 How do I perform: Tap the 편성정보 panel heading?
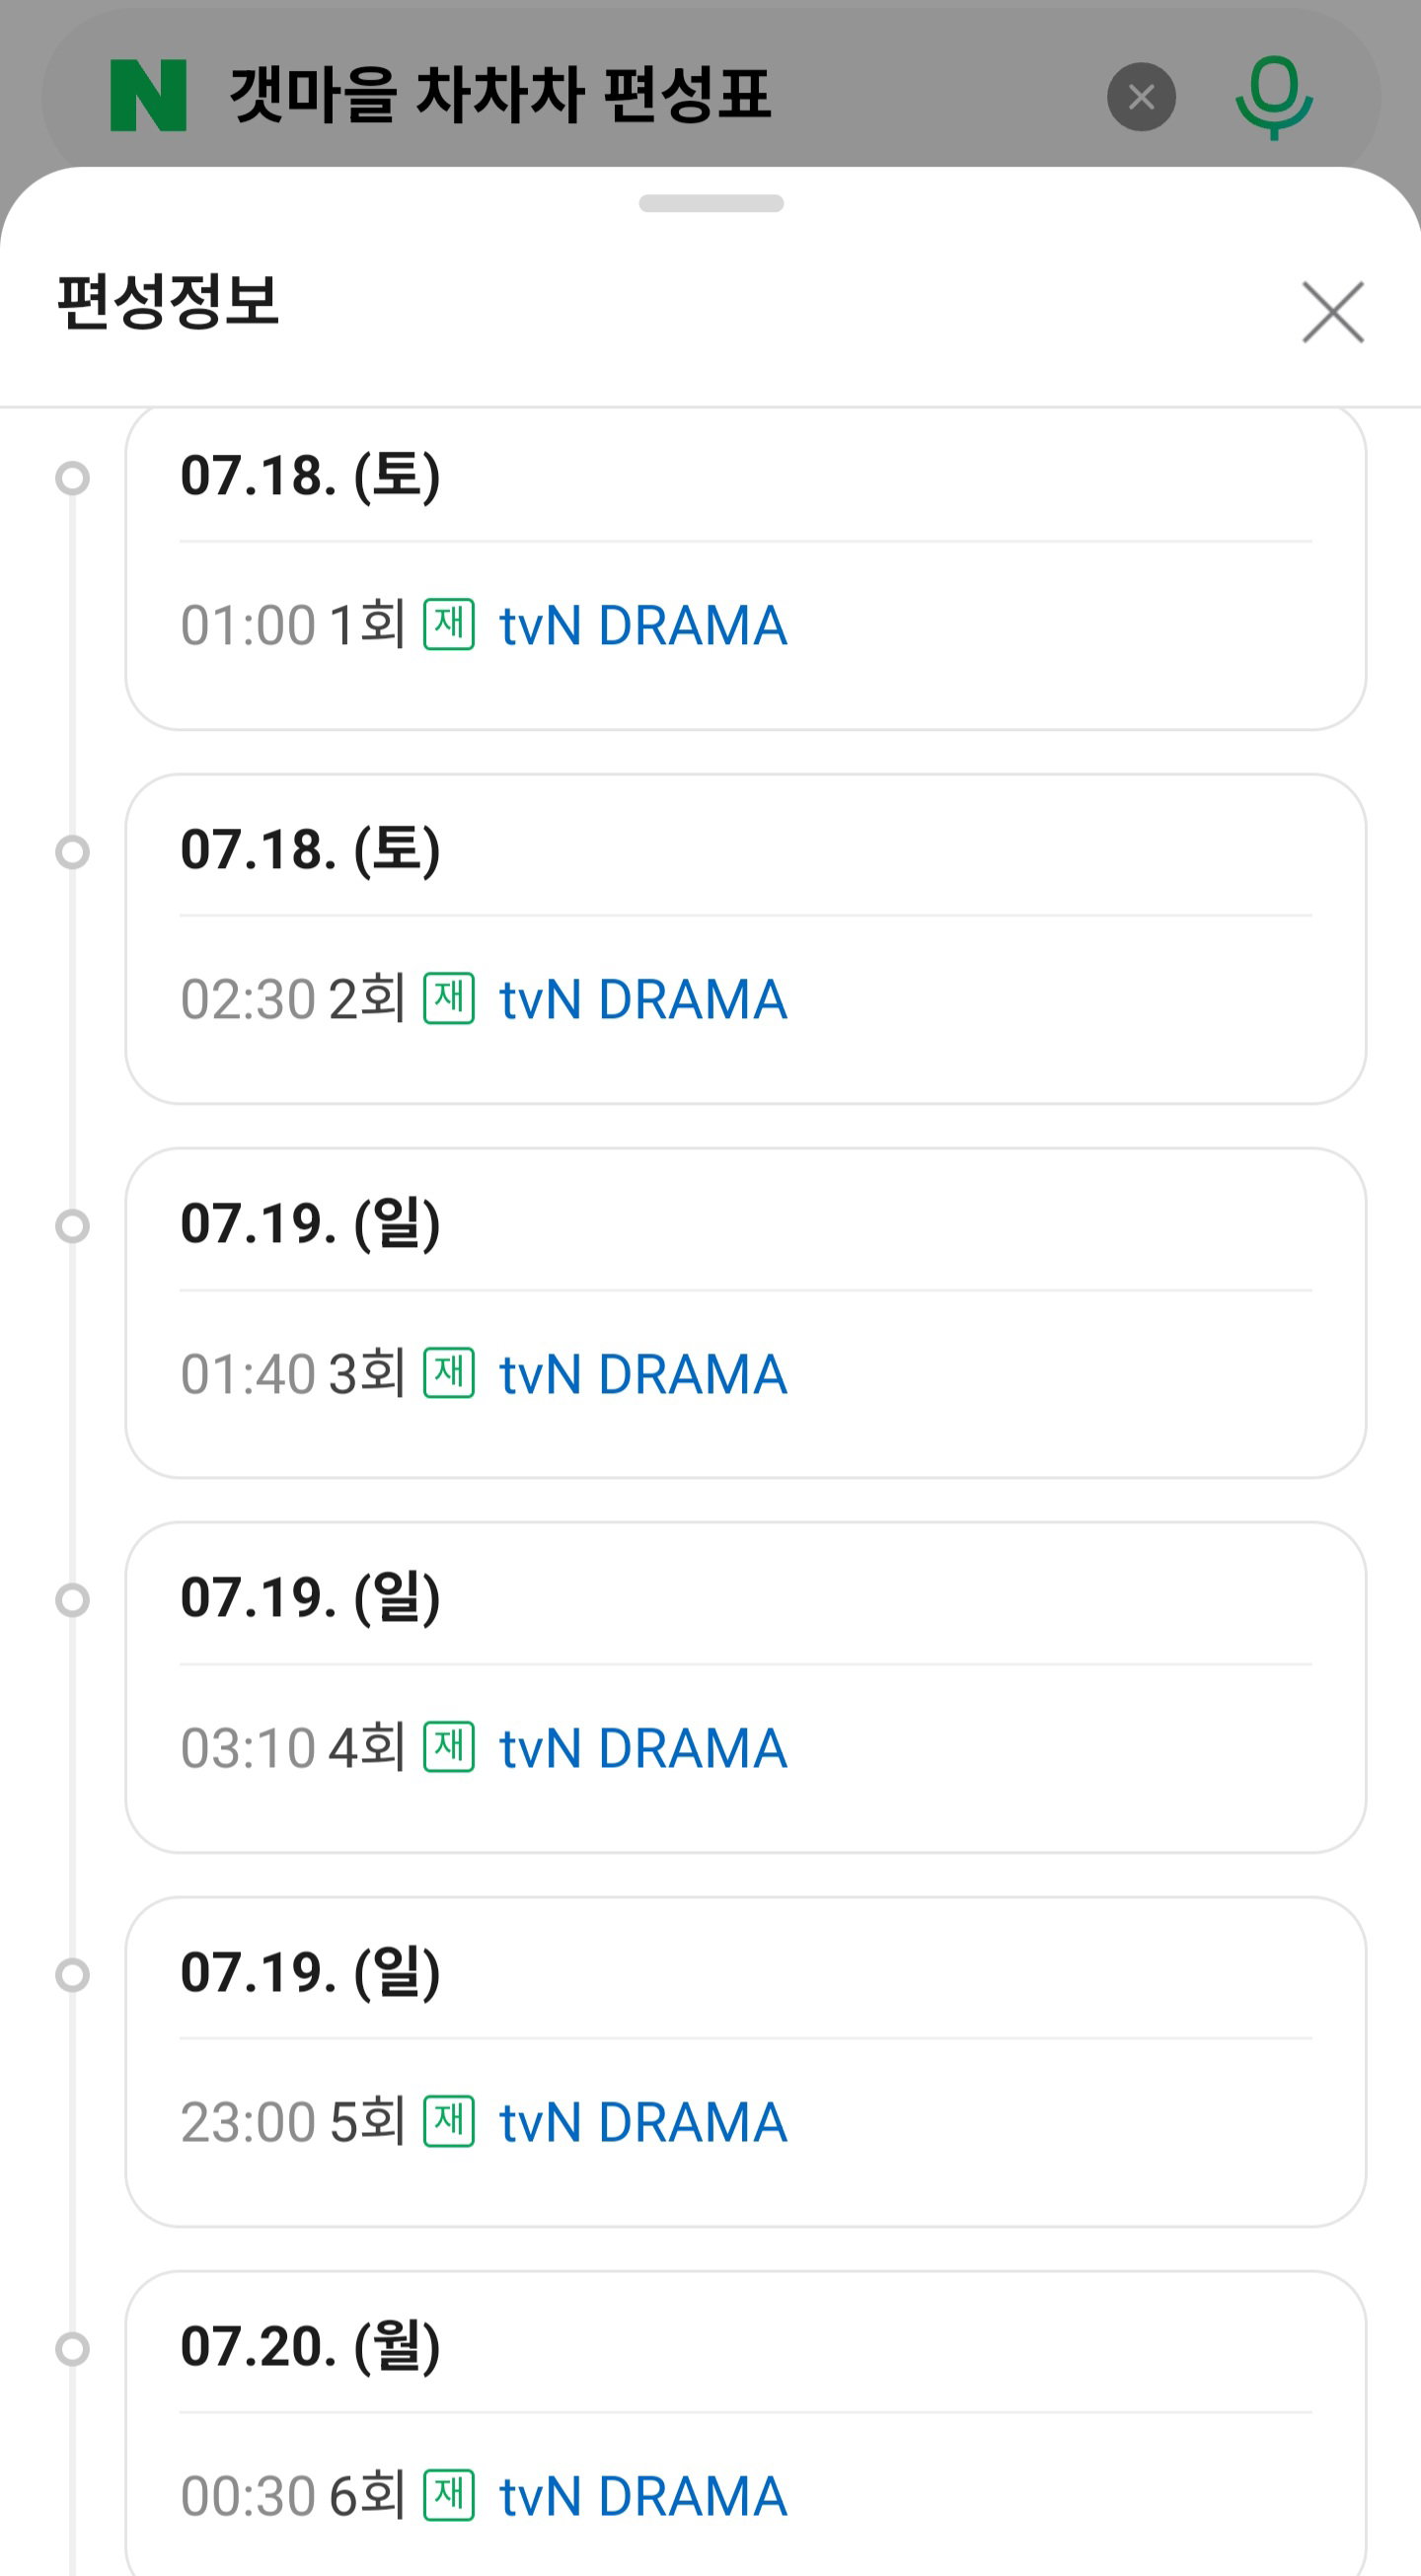click(168, 301)
